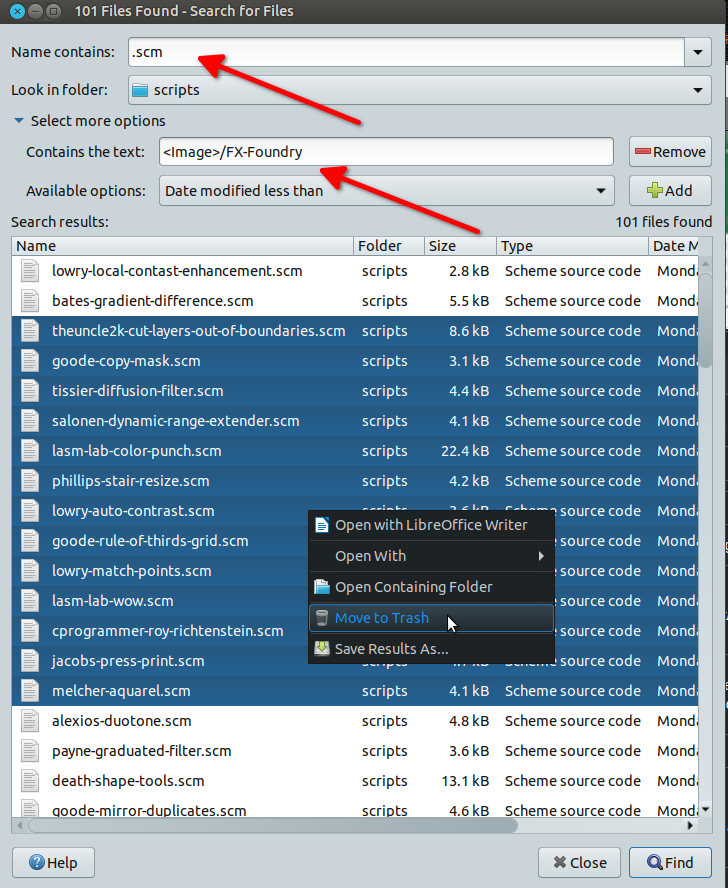The image size is (728, 888).
Task: Click file icon beside lasm-lab-wow.scm
Action: tap(30, 601)
